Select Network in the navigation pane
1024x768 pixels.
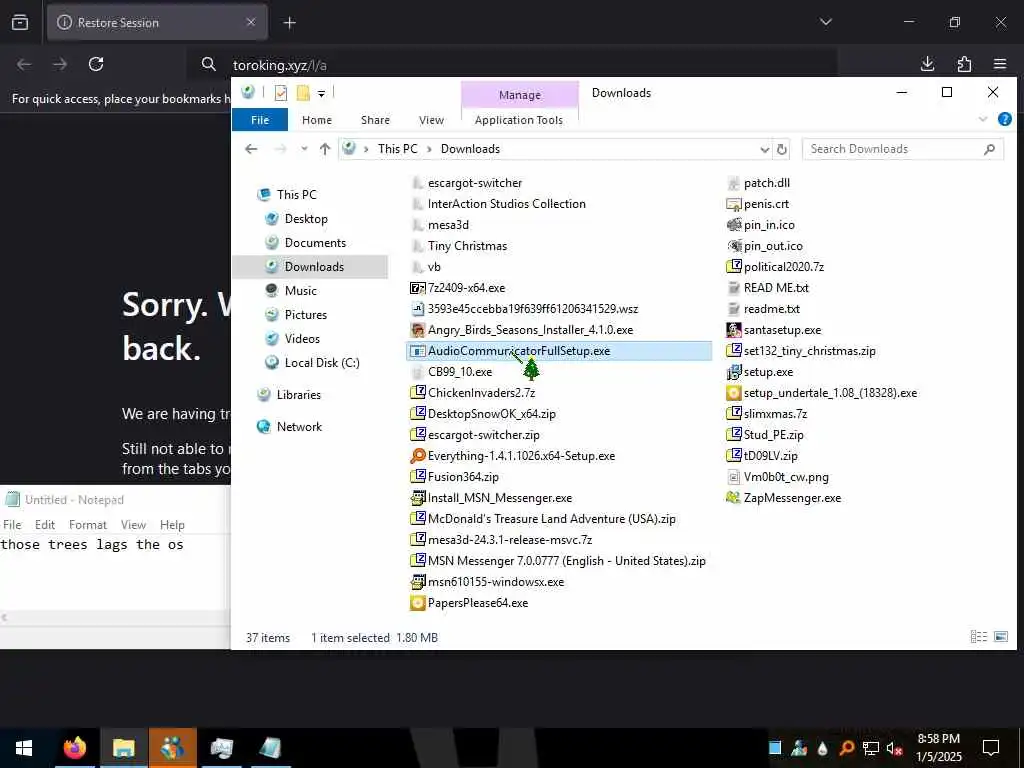point(299,426)
